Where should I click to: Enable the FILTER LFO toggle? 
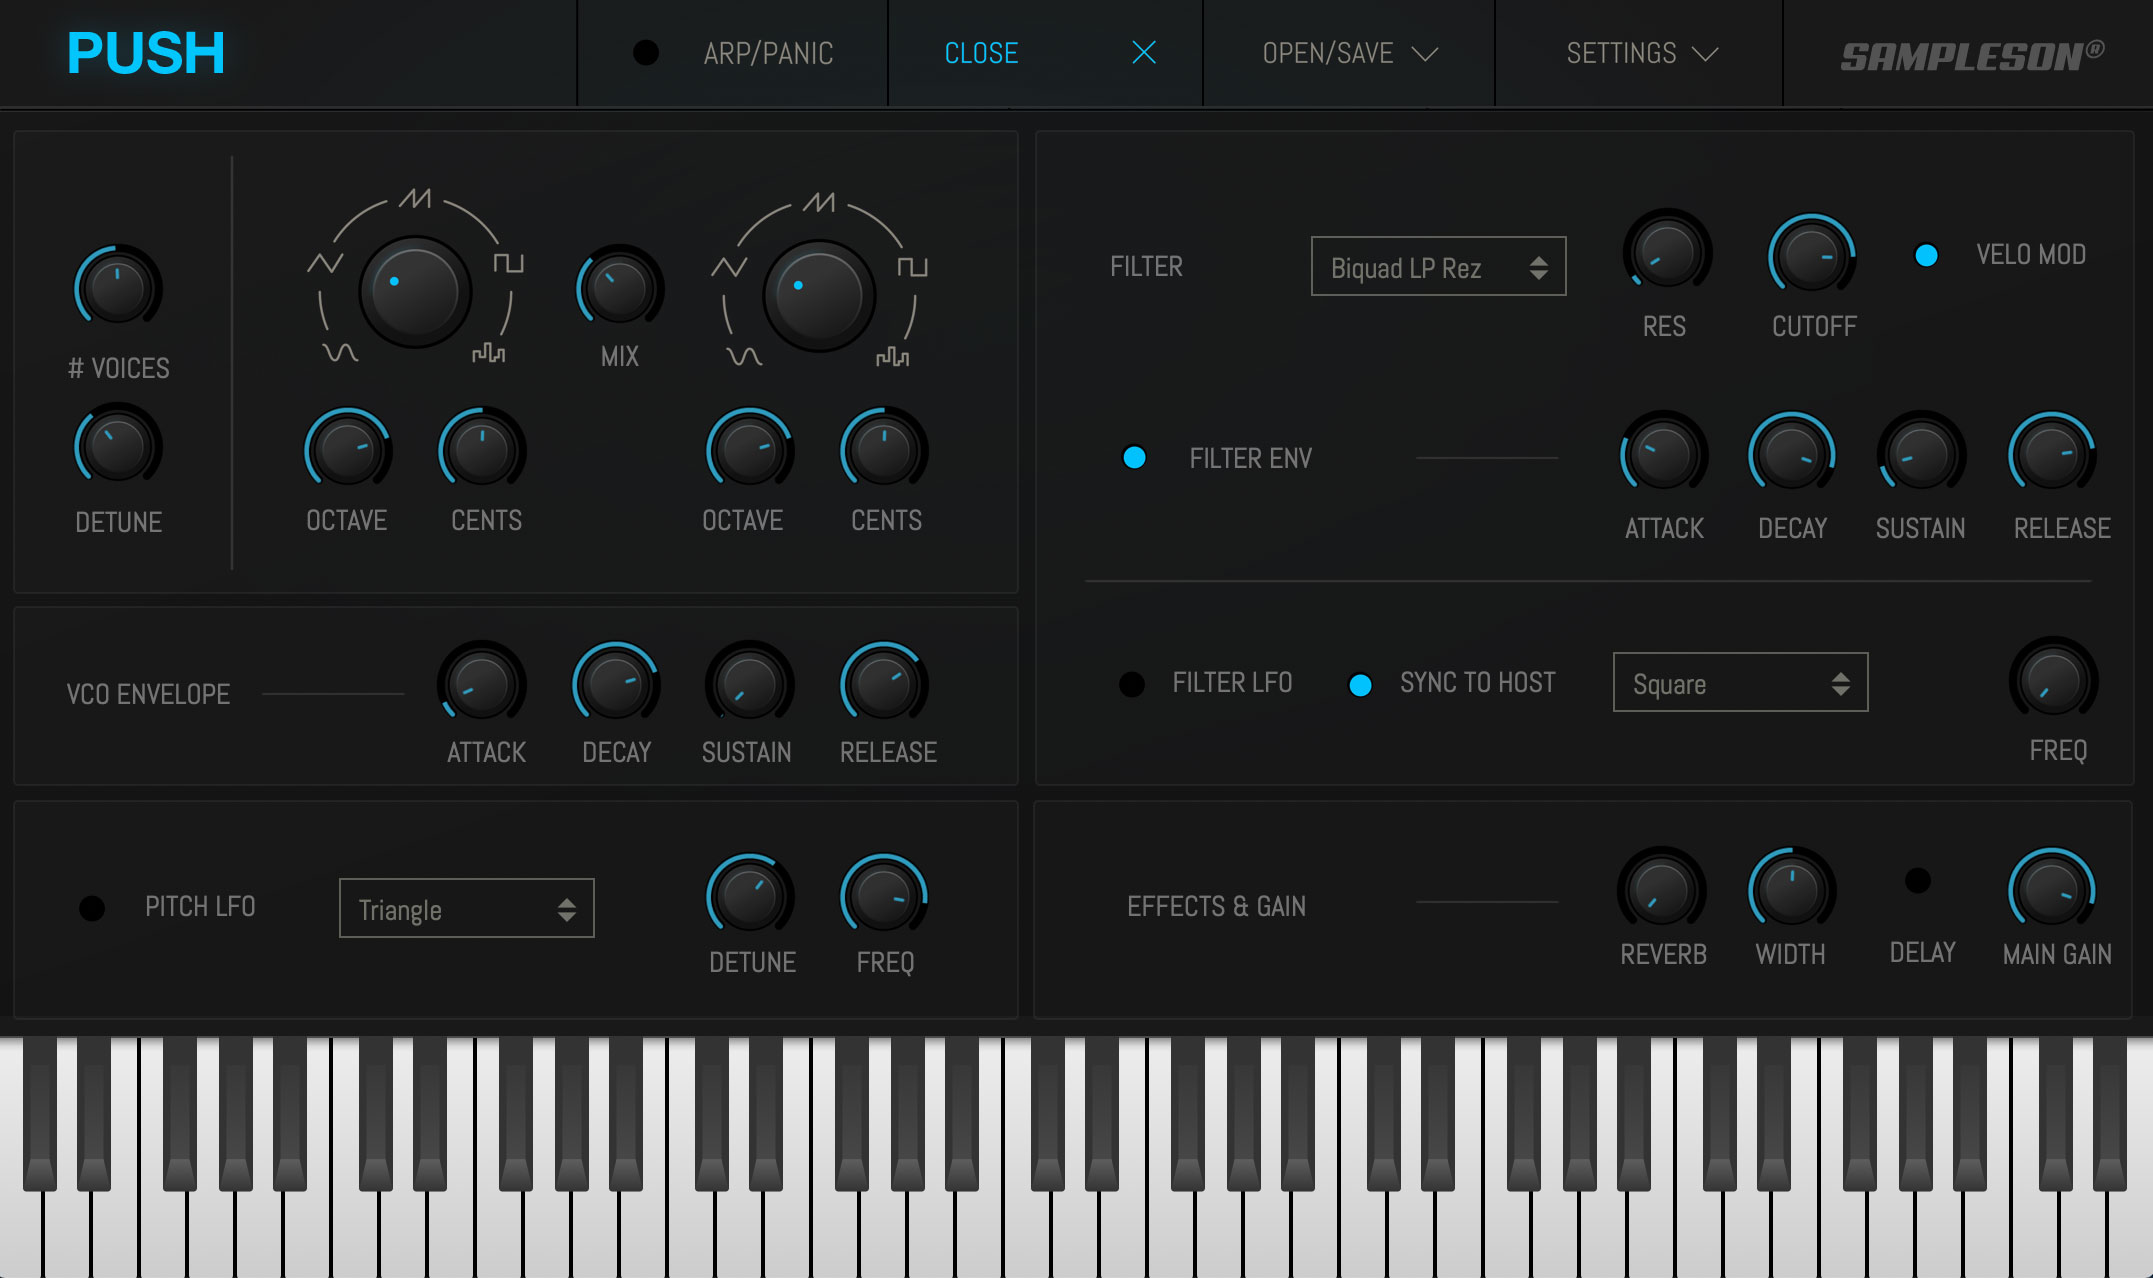1132,684
